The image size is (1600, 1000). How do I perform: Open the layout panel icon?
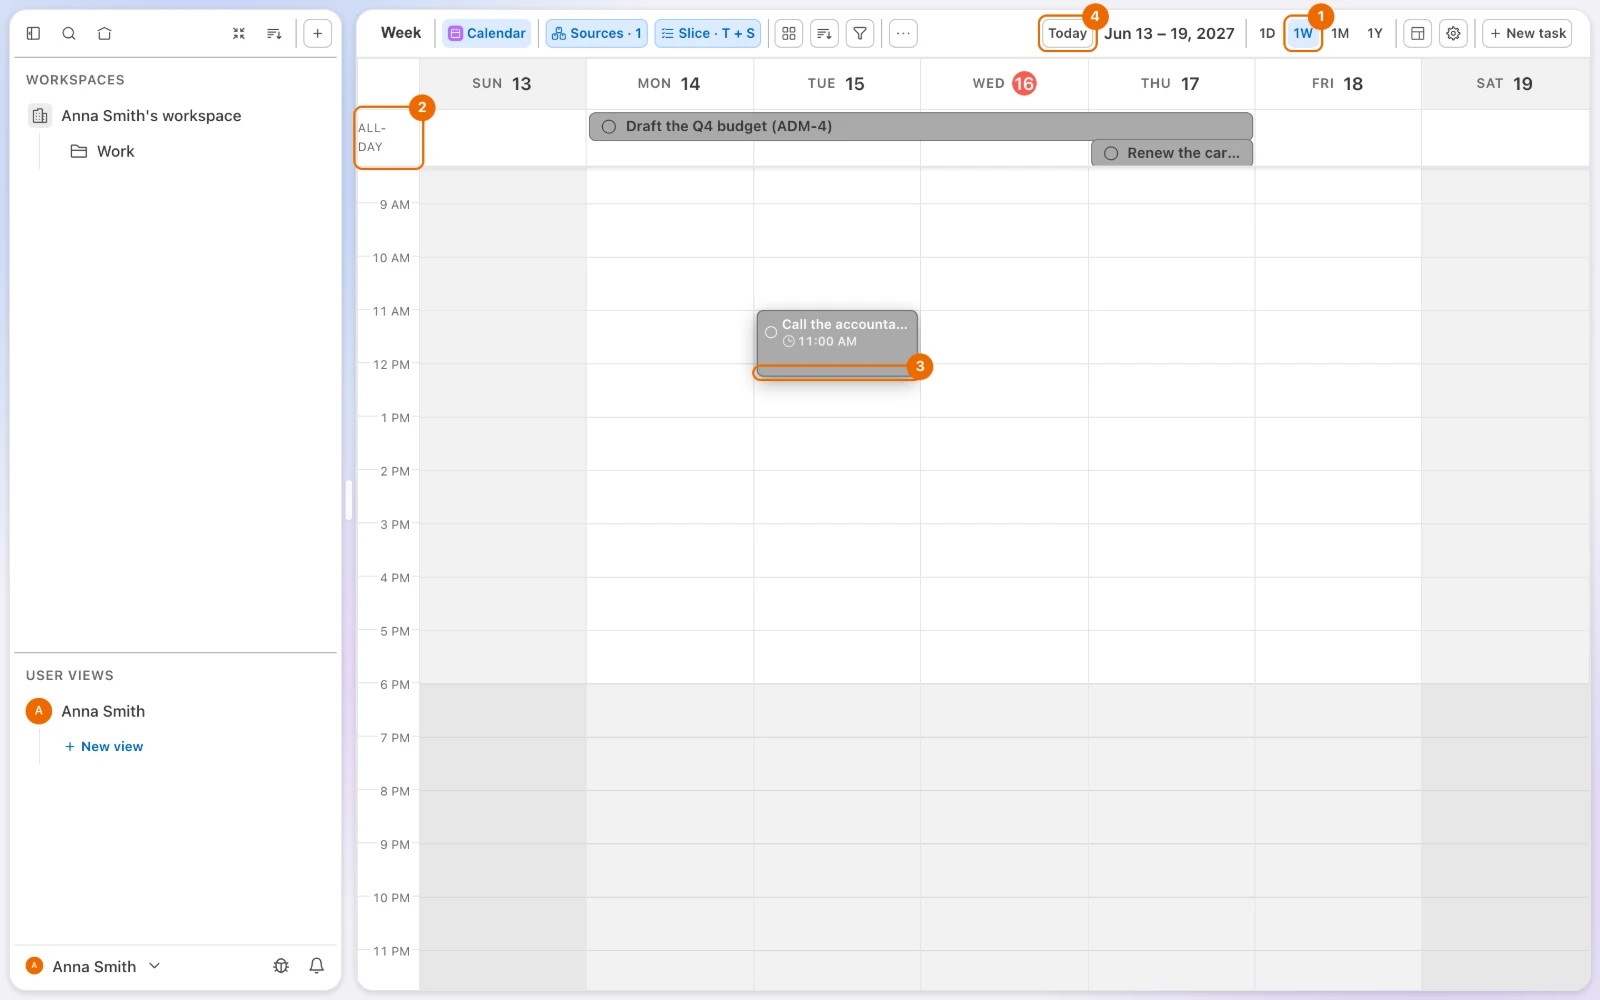[1417, 33]
